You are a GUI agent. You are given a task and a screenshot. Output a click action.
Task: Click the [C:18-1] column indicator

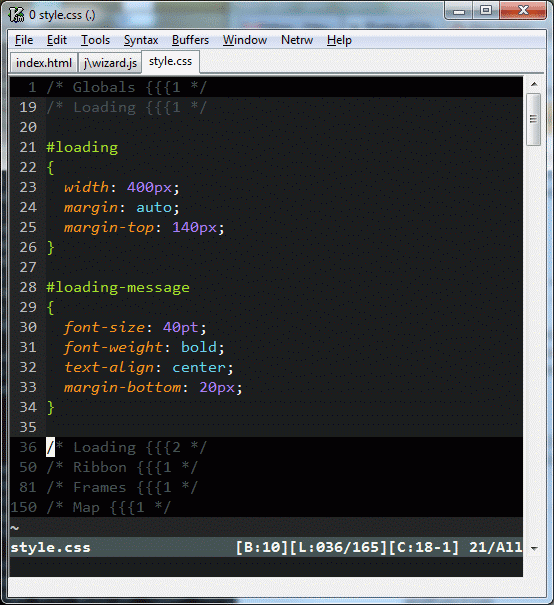click(424, 548)
